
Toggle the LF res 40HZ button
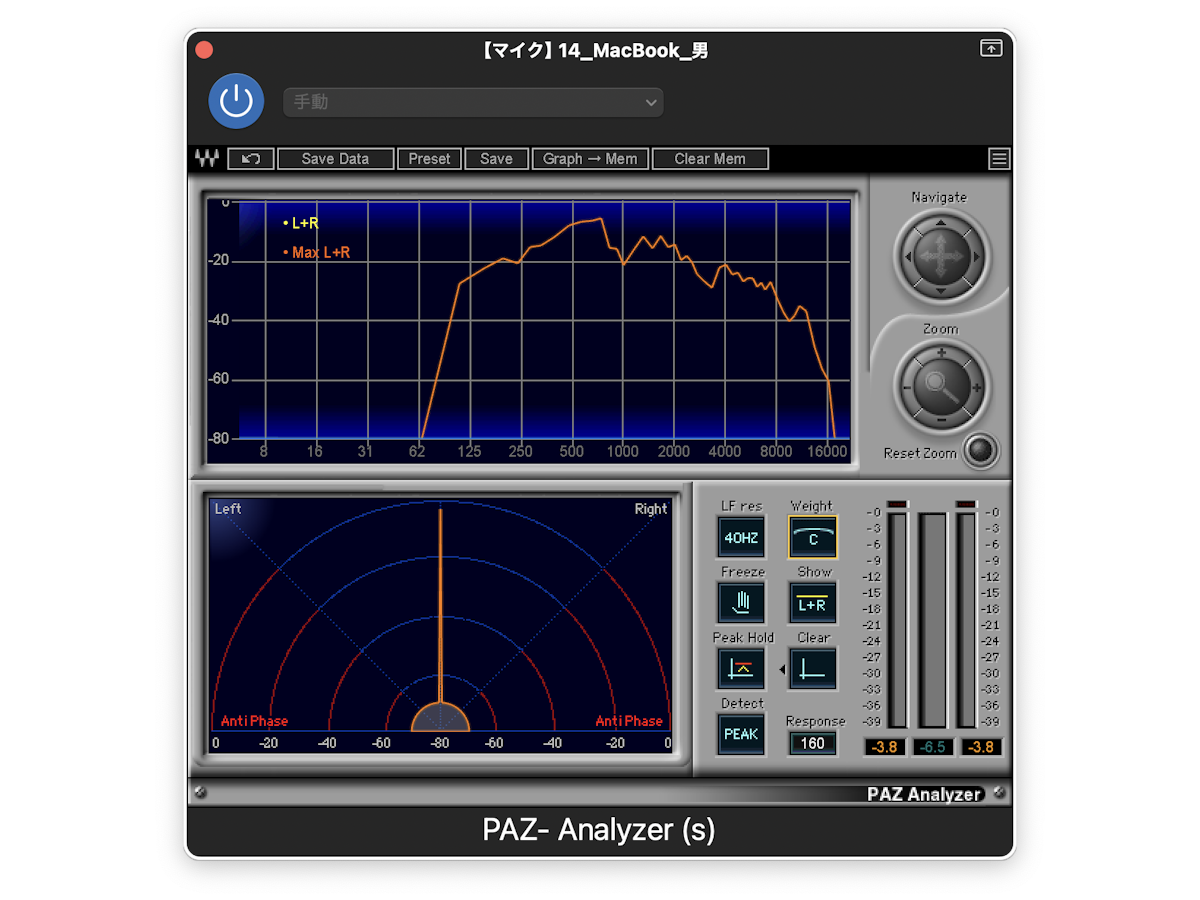pos(741,537)
